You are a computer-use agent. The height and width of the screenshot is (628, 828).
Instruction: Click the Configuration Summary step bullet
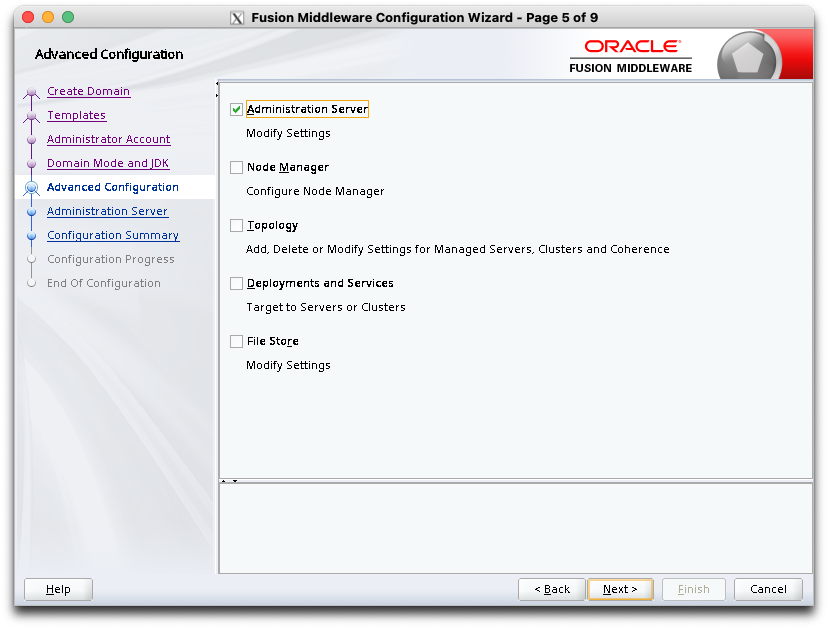(32, 236)
